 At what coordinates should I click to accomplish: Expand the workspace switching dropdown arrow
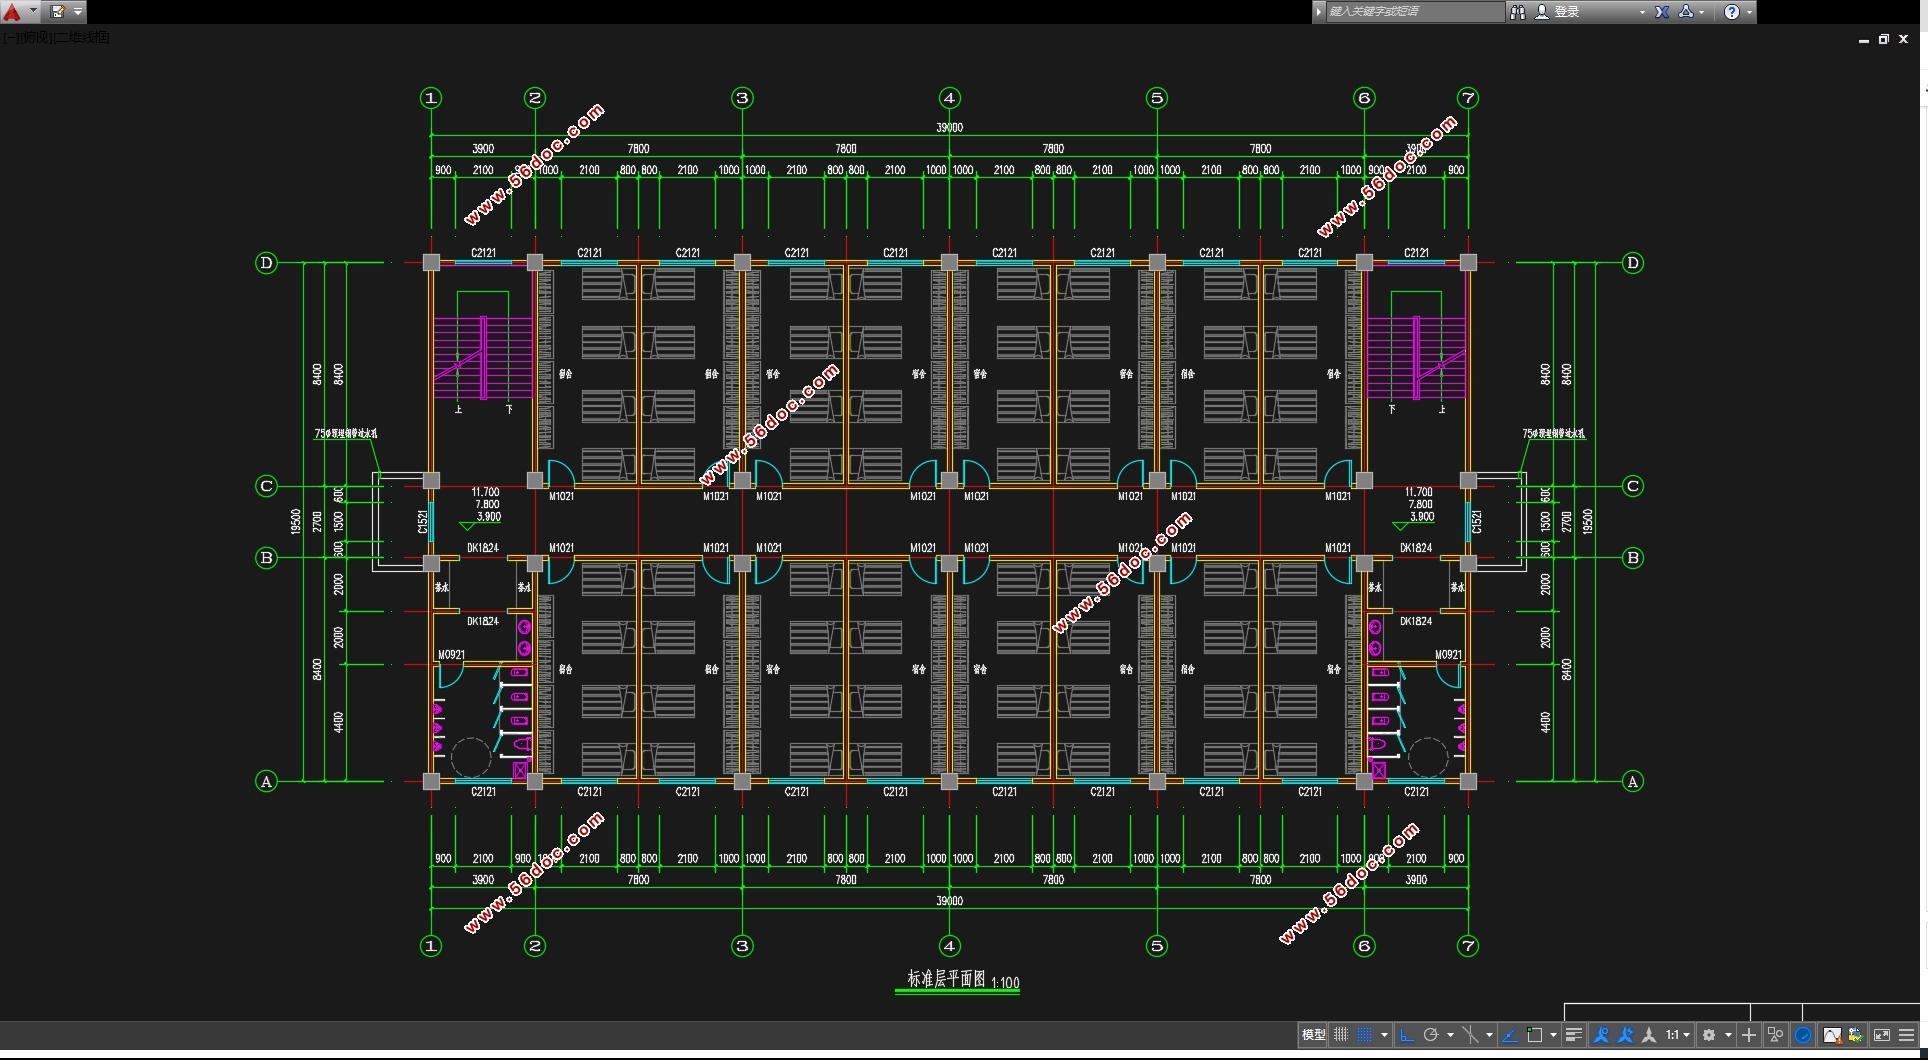click(x=1728, y=1035)
